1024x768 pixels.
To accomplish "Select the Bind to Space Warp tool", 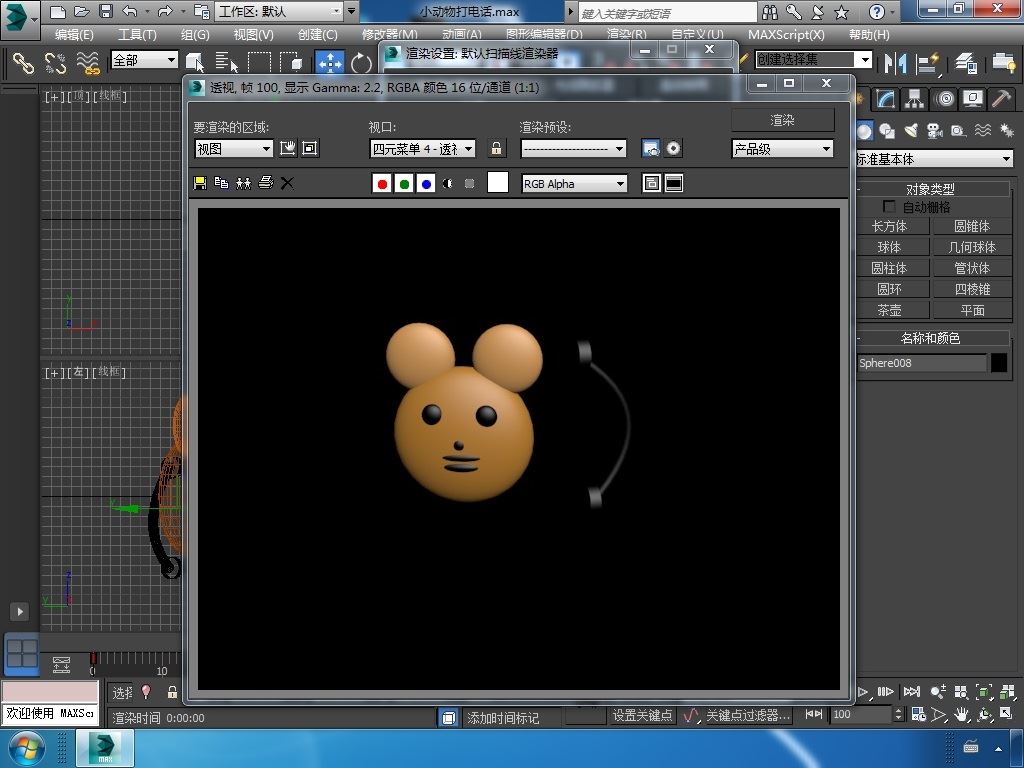I will pyautogui.click(x=88, y=63).
